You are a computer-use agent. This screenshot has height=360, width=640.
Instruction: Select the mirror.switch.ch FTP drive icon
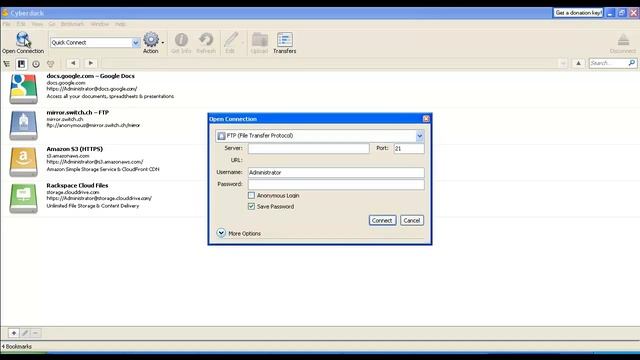pos(24,125)
